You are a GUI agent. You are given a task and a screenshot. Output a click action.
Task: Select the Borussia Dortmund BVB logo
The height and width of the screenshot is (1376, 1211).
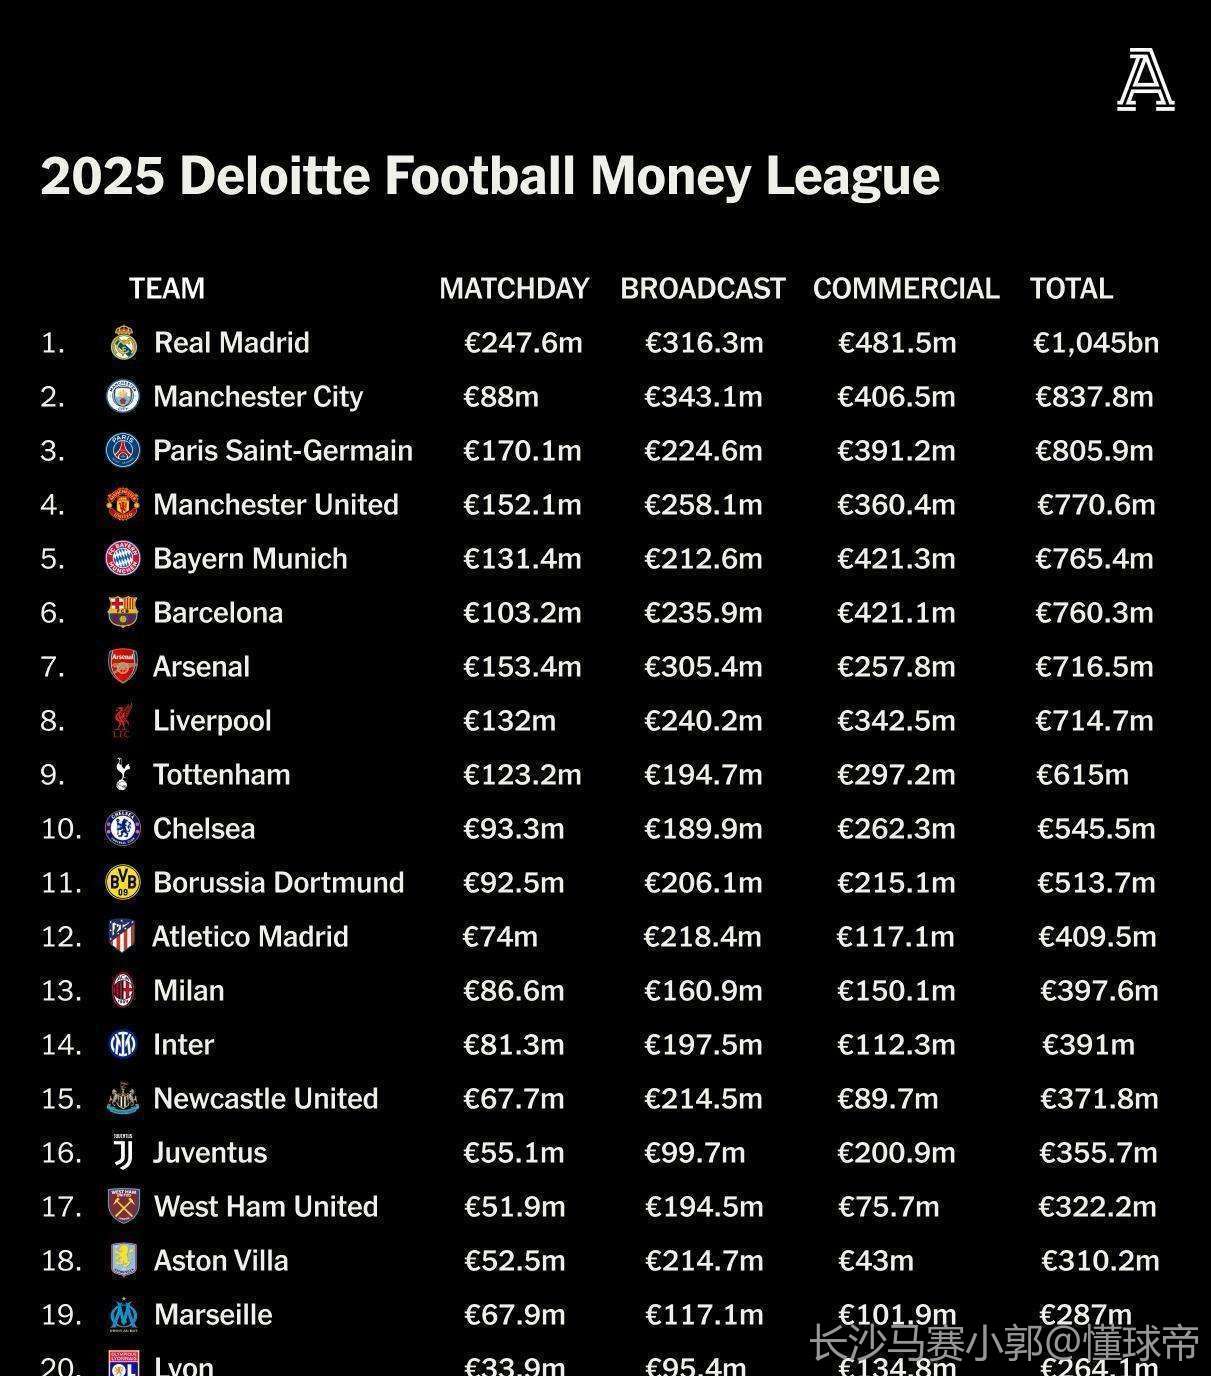(x=123, y=883)
